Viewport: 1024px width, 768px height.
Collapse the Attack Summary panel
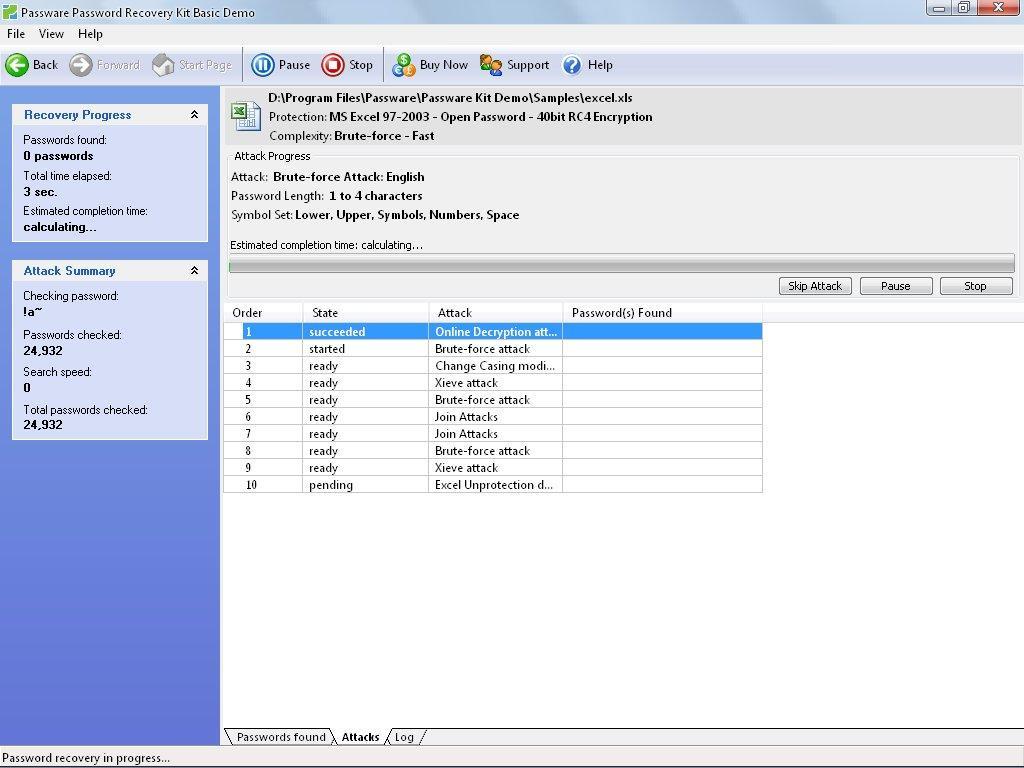(x=194, y=270)
